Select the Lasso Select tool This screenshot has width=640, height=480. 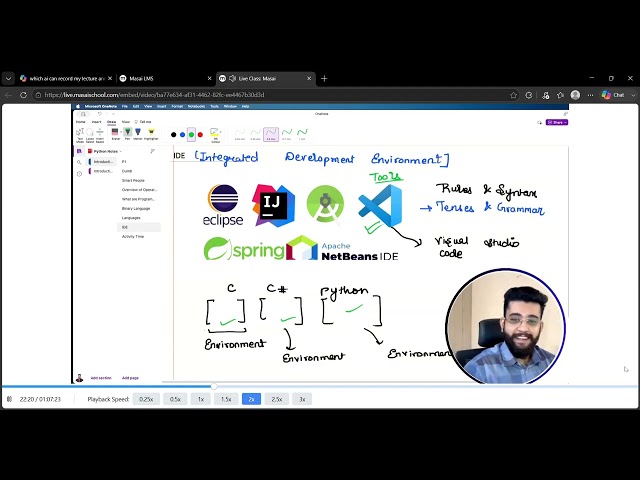pyautogui.click(x=90, y=134)
